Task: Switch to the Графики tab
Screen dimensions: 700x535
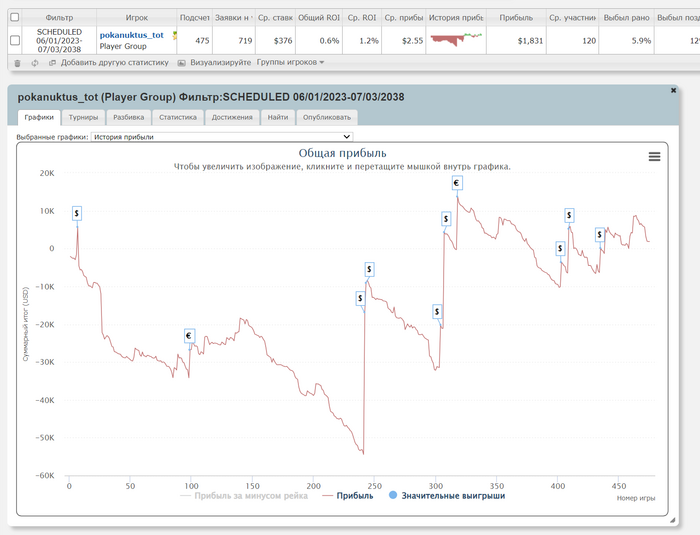Action: click(x=39, y=117)
